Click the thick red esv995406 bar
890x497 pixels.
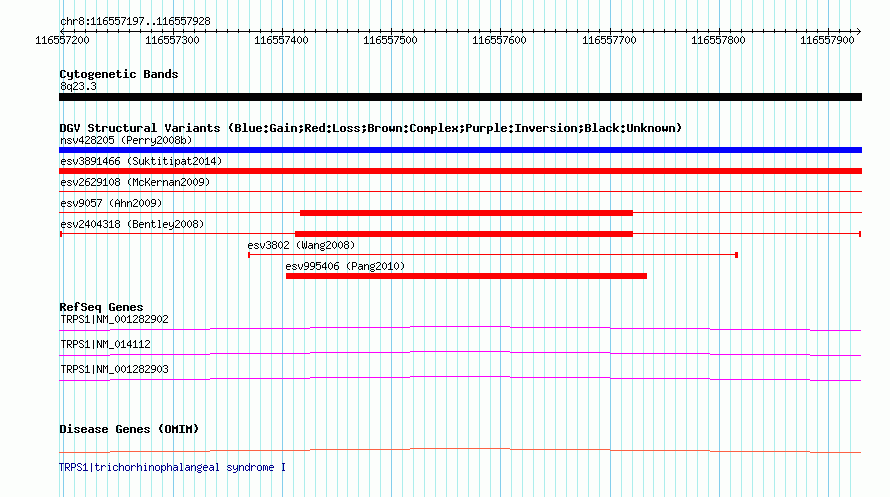[466, 276]
